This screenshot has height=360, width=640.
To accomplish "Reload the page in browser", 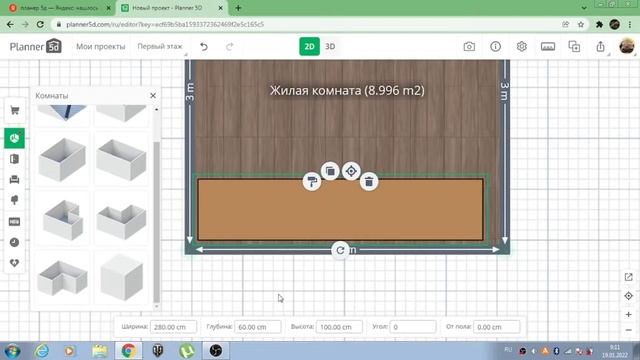I will 40,24.
